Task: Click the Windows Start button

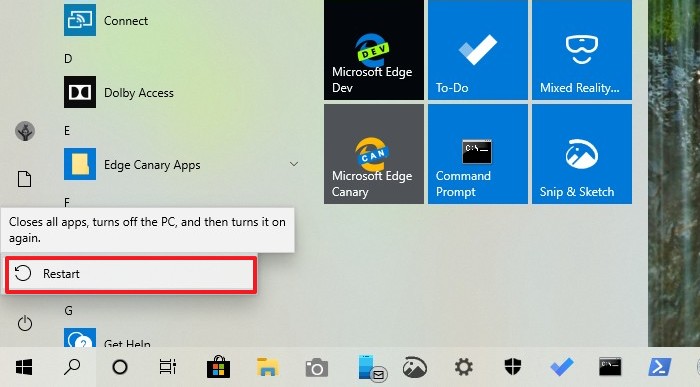Action: pyautogui.click(x=24, y=367)
